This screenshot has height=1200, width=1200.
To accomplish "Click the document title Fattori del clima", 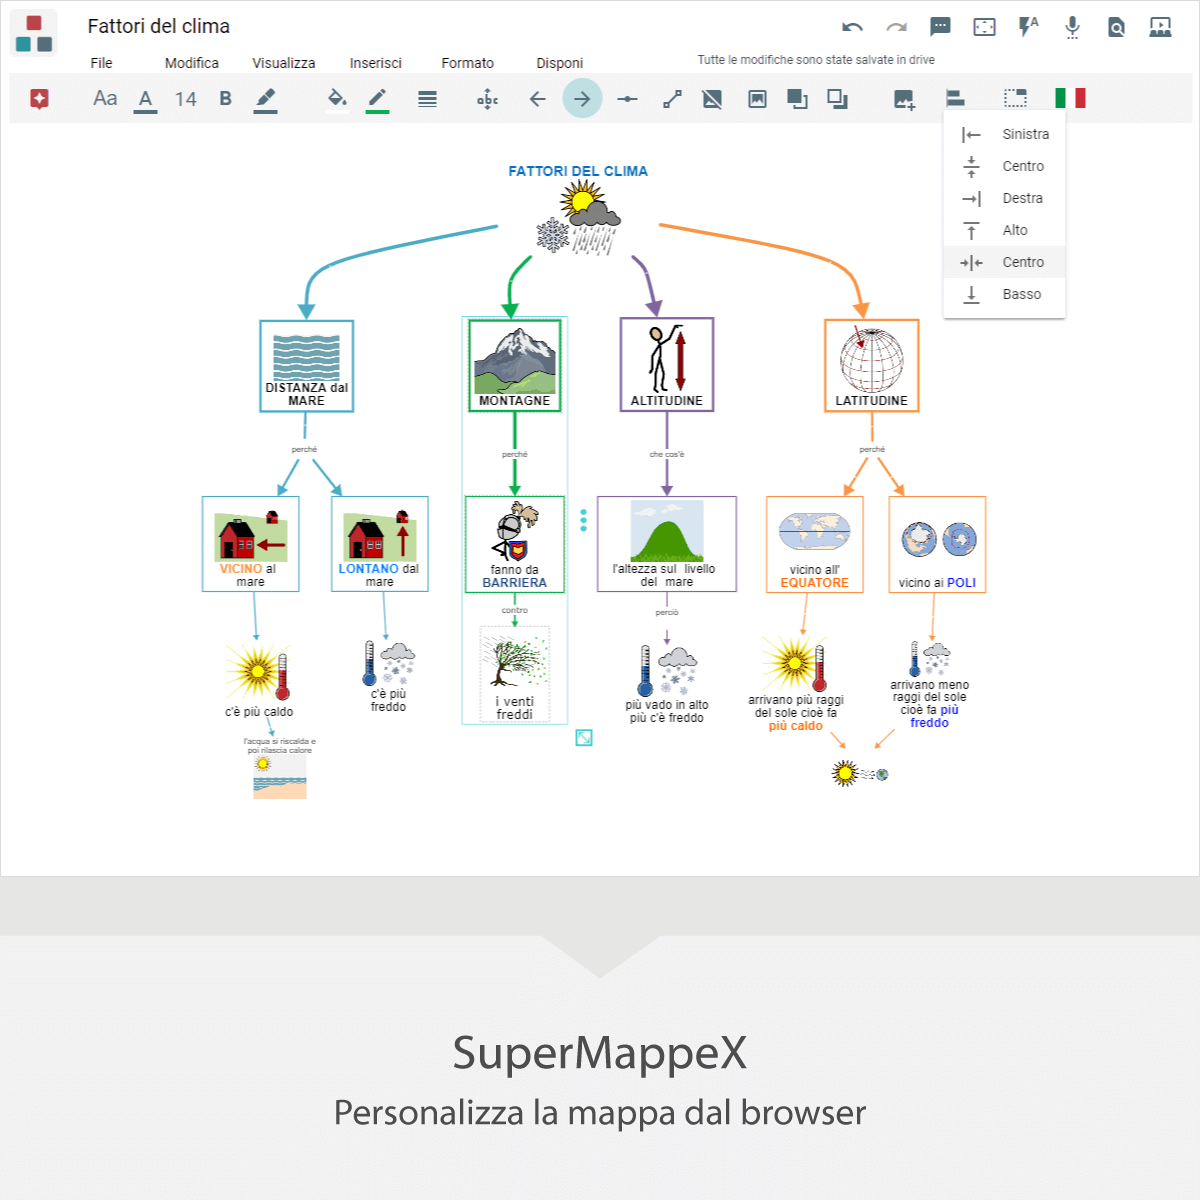I will (159, 26).
